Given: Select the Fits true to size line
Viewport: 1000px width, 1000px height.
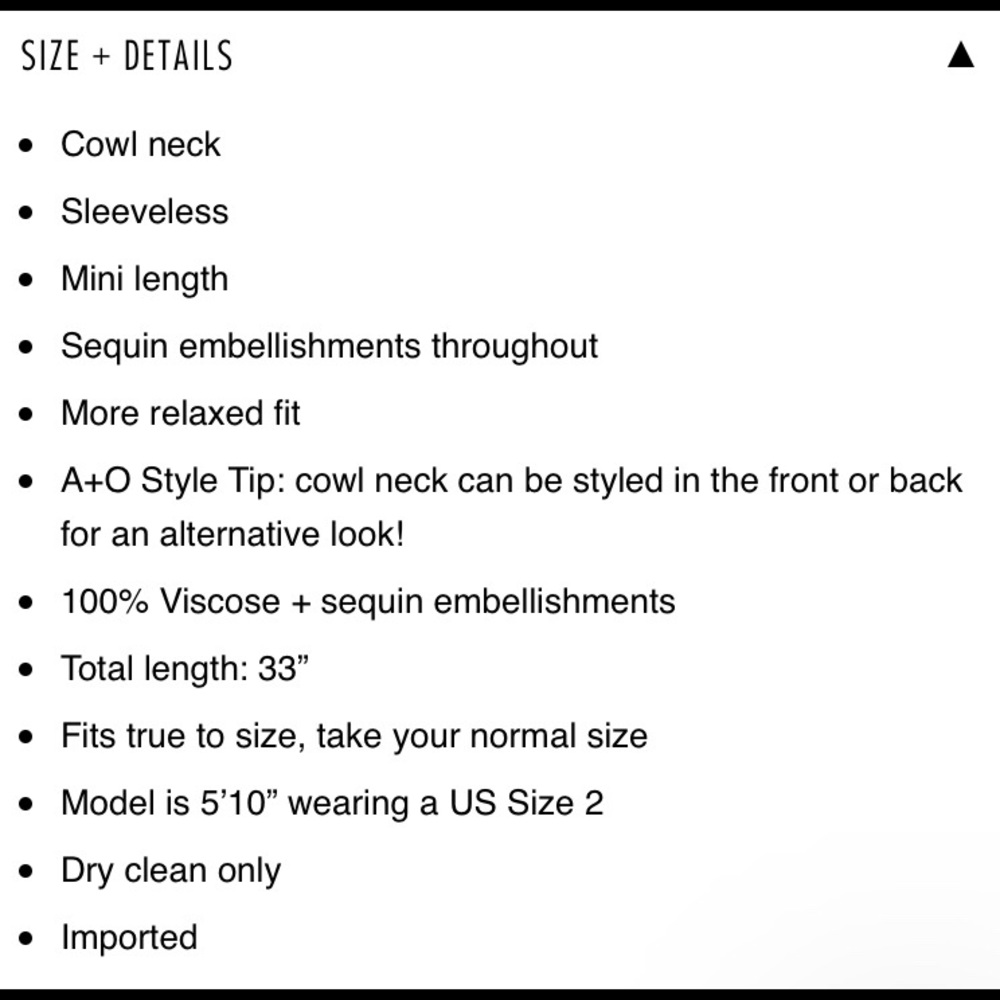Looking at the screenshot, I should pos(355,736).
